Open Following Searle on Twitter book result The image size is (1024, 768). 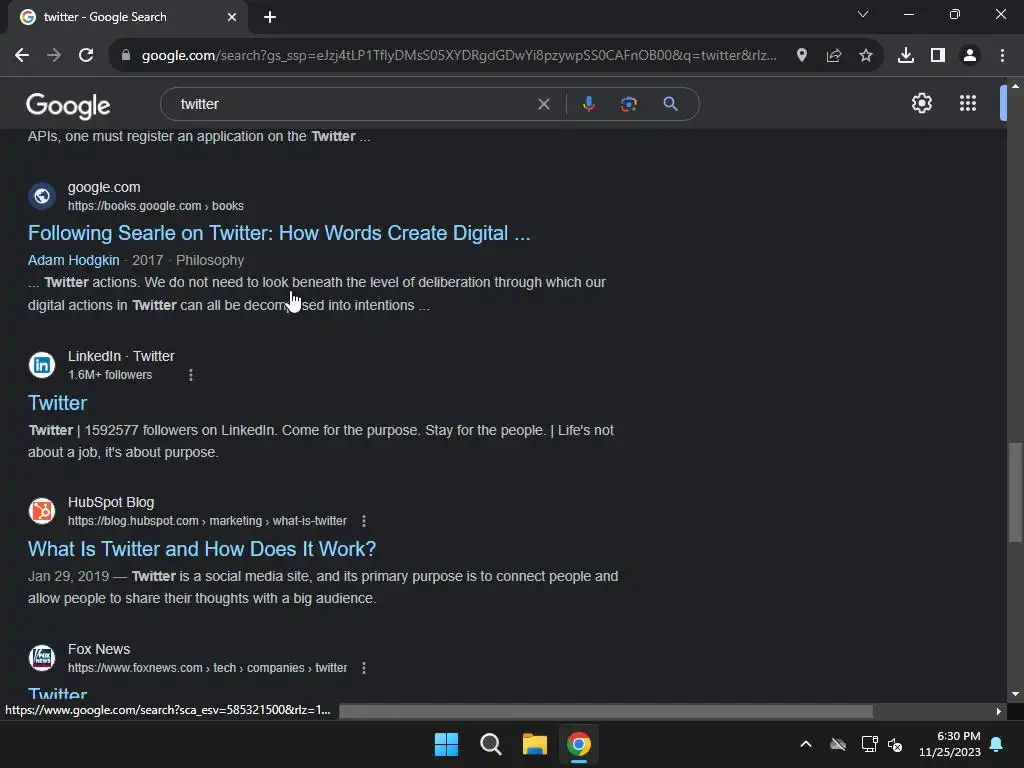coord(279,233)
